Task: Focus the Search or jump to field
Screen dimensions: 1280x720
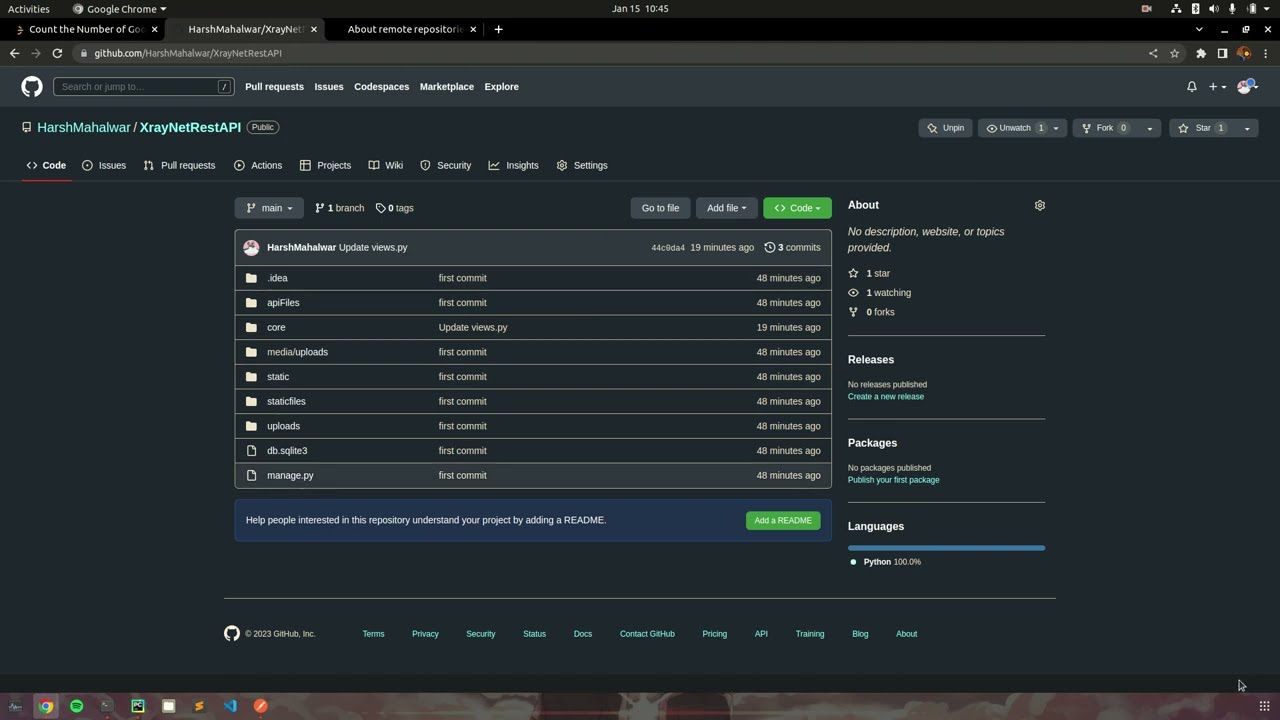Action: 144,87
